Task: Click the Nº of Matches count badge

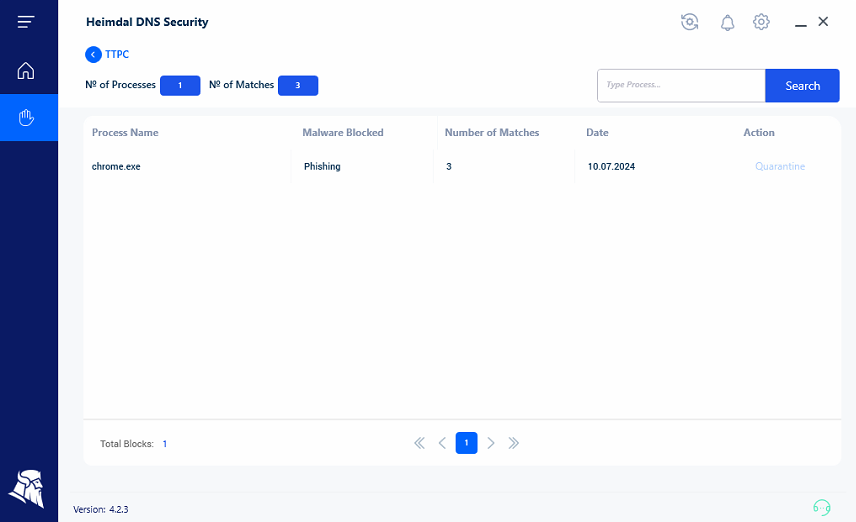Action: (298, 85)
